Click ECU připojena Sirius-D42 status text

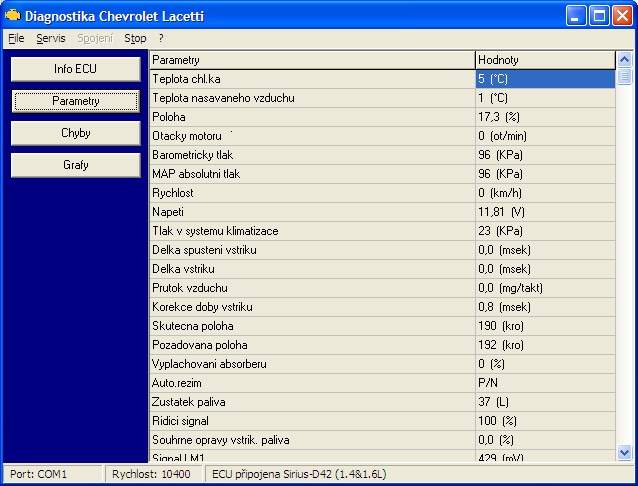click(x=299, y=474)
